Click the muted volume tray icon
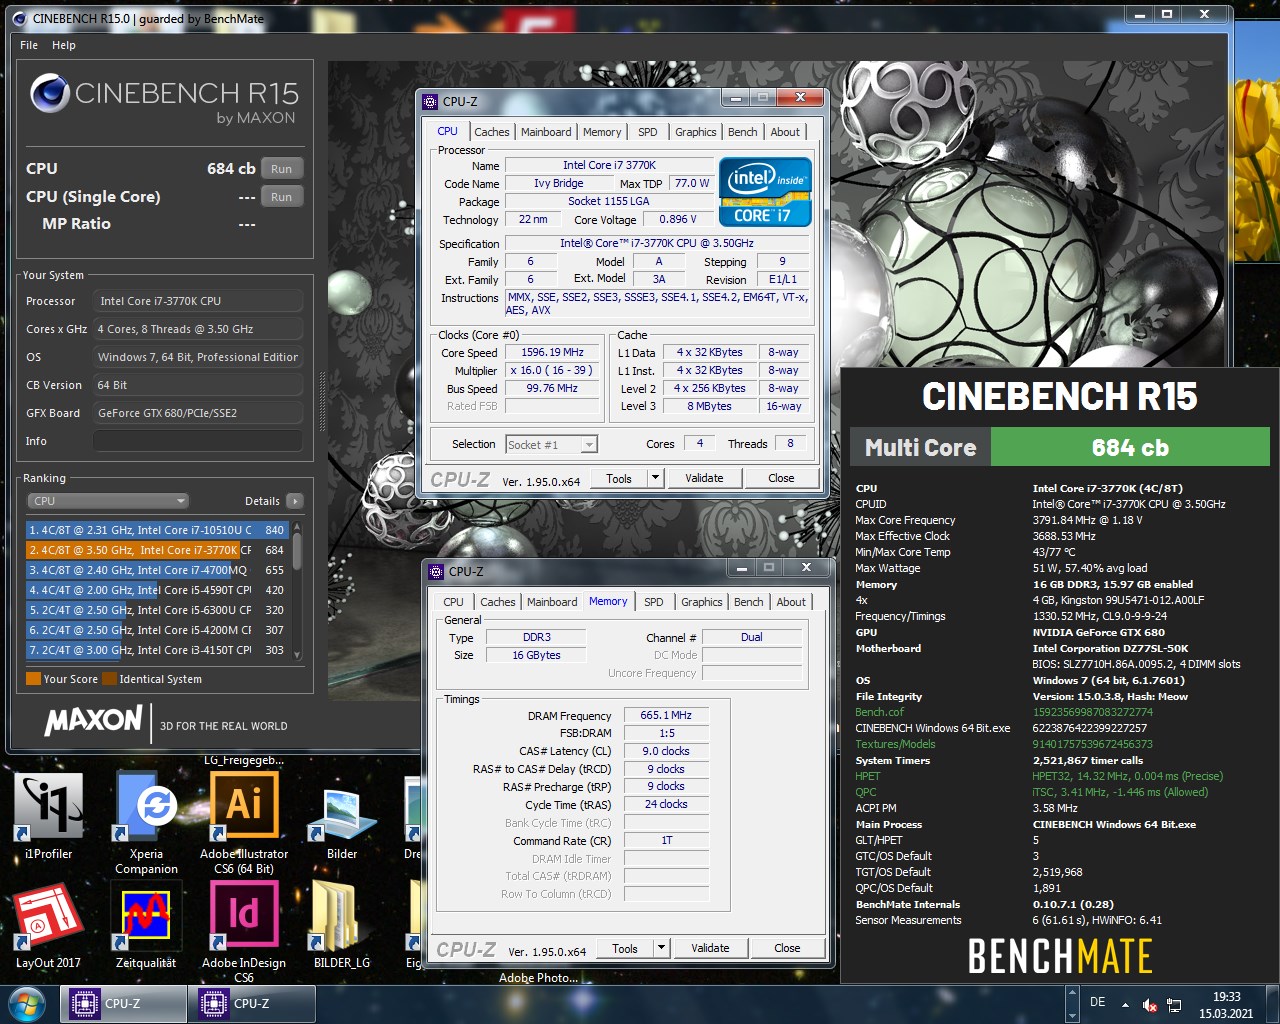 1150,1004
